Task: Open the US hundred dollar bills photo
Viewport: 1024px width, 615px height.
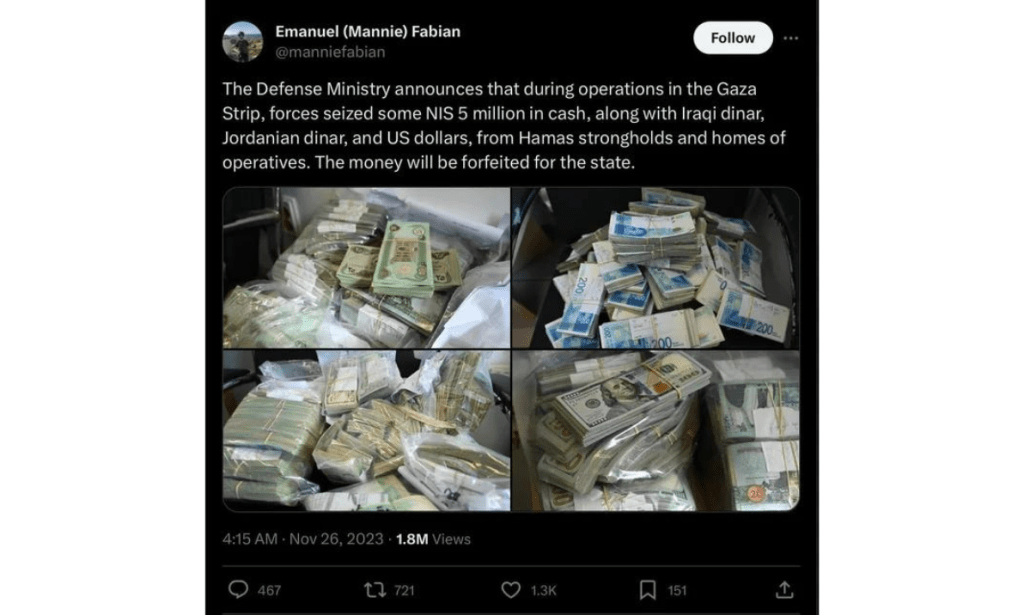Action: (656, 431)
